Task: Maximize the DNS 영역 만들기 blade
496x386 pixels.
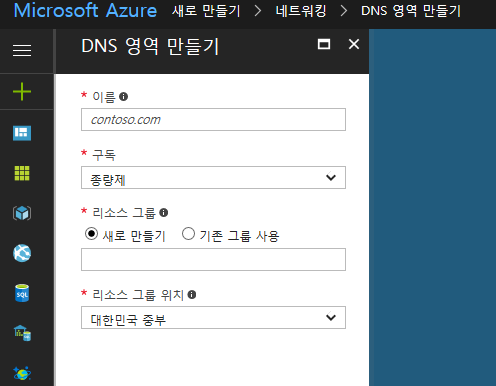Action: (324, 44)
